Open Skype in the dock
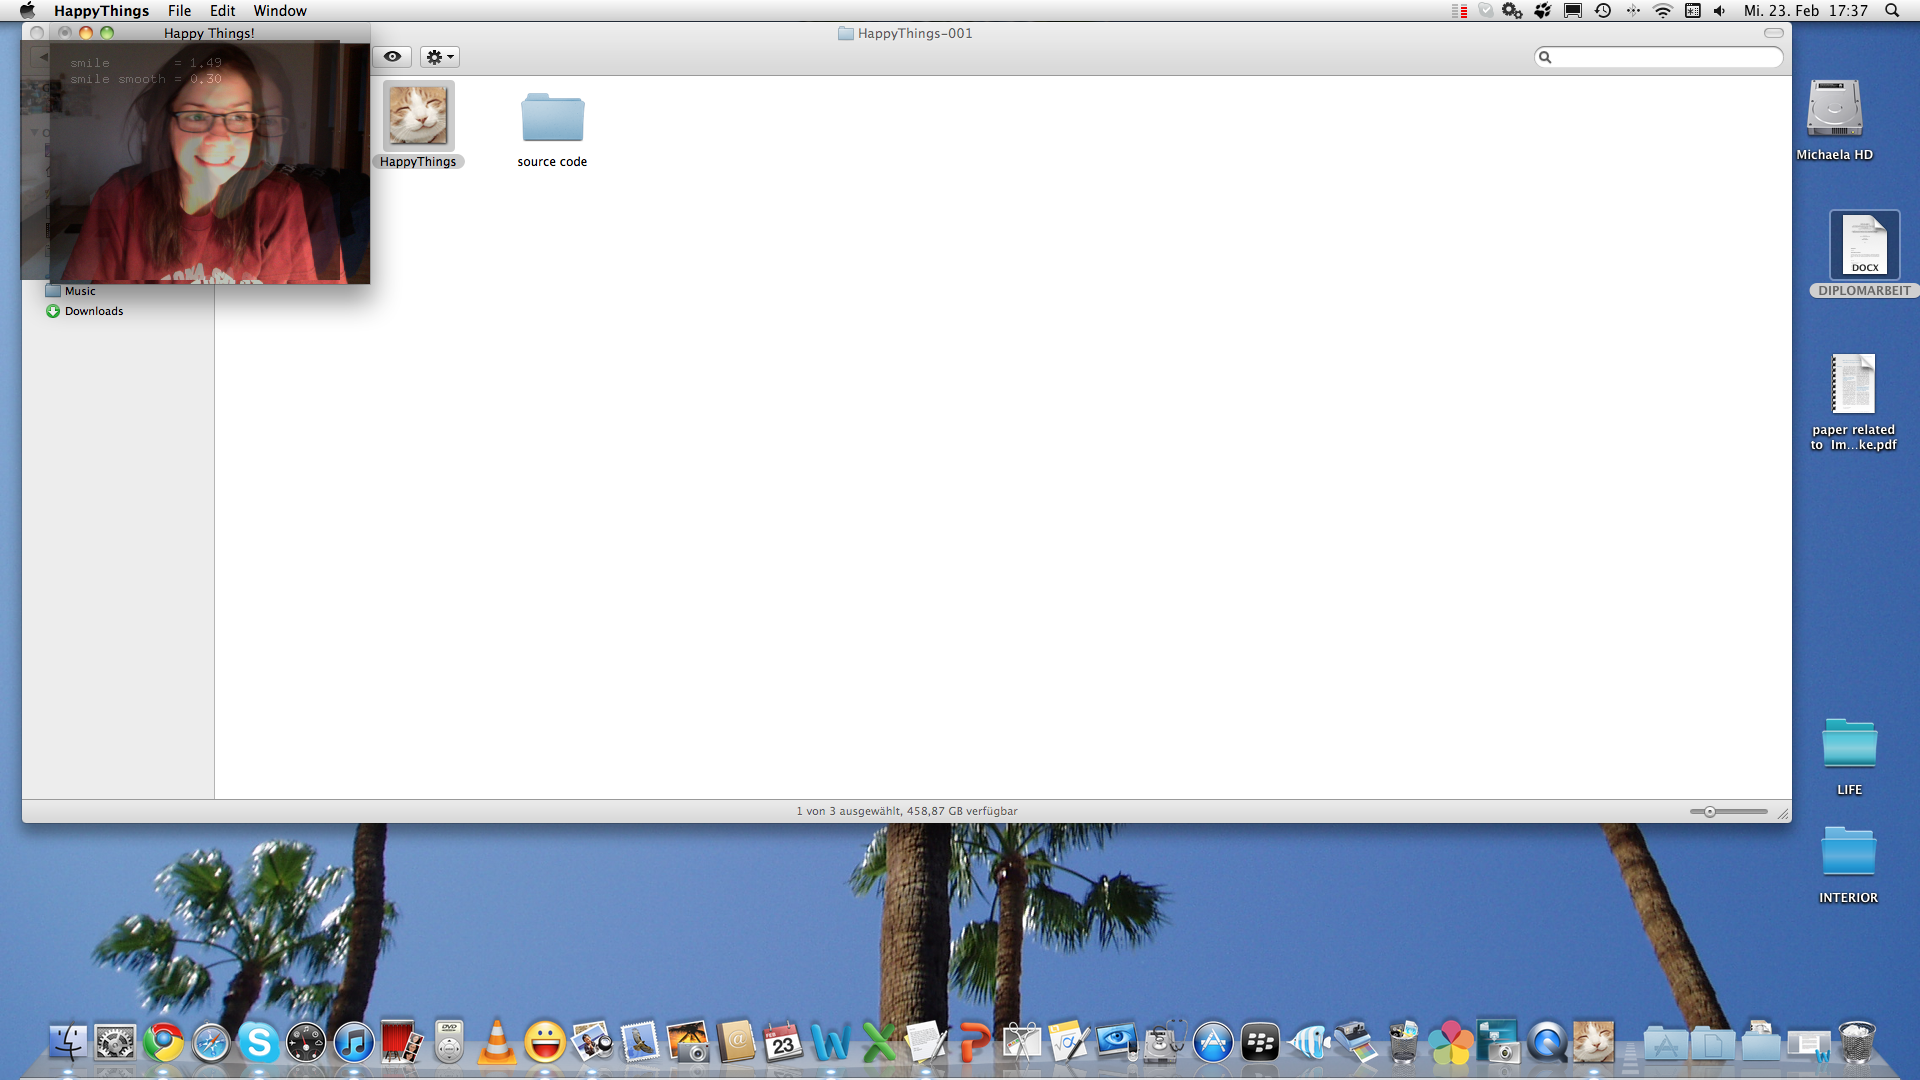Image resolution: width=1920 pixels, height=1080 pixels. (x=258, y=1043)
